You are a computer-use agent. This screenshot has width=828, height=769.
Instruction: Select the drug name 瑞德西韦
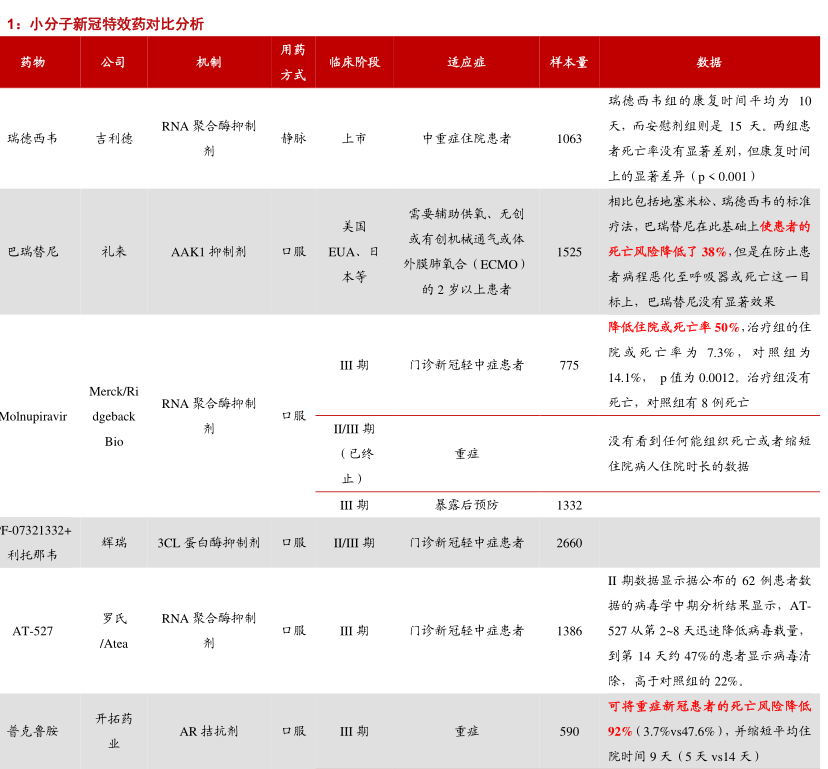pyautogui.click(x=33, y=138)
